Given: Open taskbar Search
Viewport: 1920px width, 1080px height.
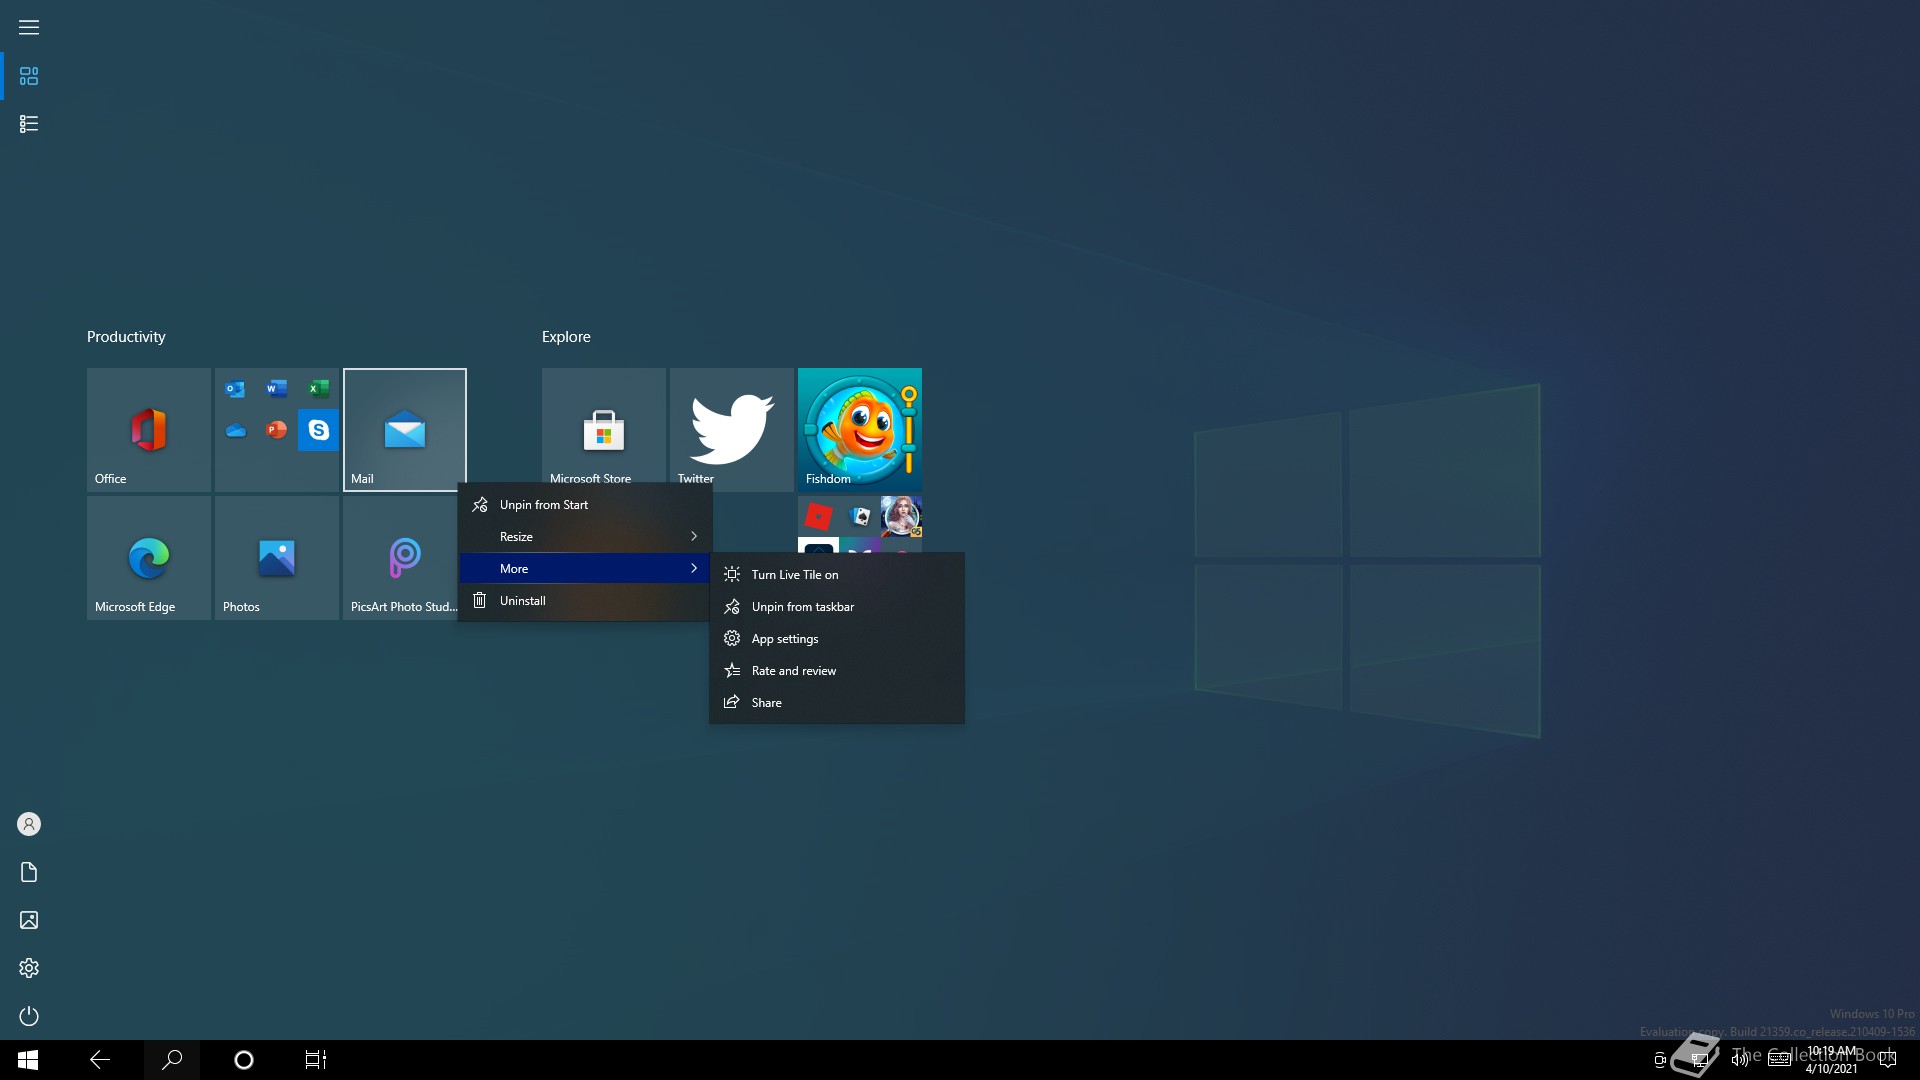Looking at the screenshot, I should (x=172, y=1060).
